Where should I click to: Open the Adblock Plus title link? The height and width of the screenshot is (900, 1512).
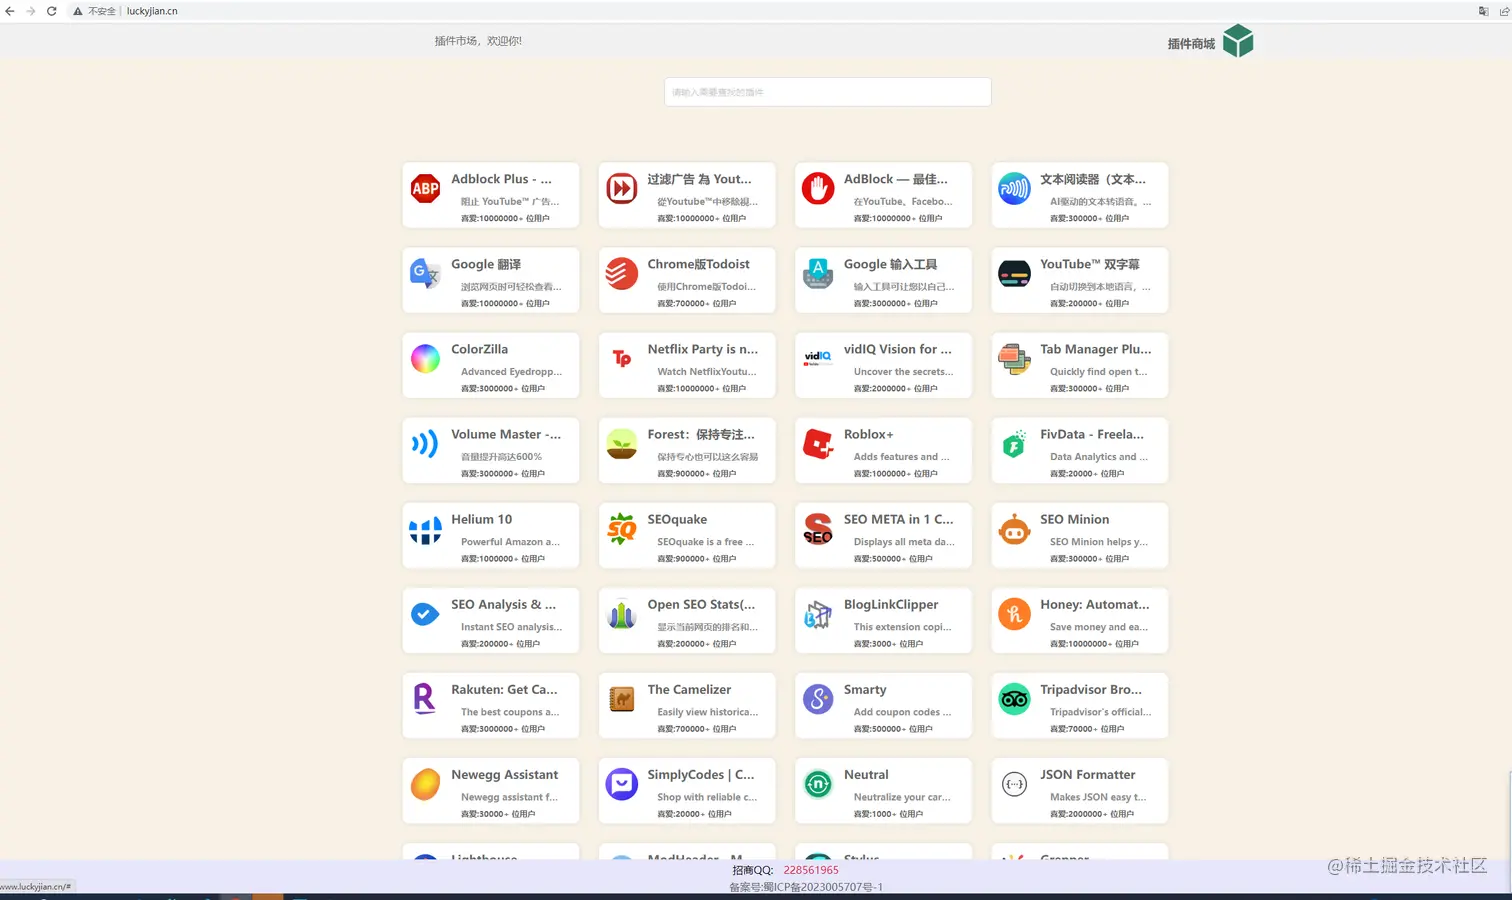(501, 179)
